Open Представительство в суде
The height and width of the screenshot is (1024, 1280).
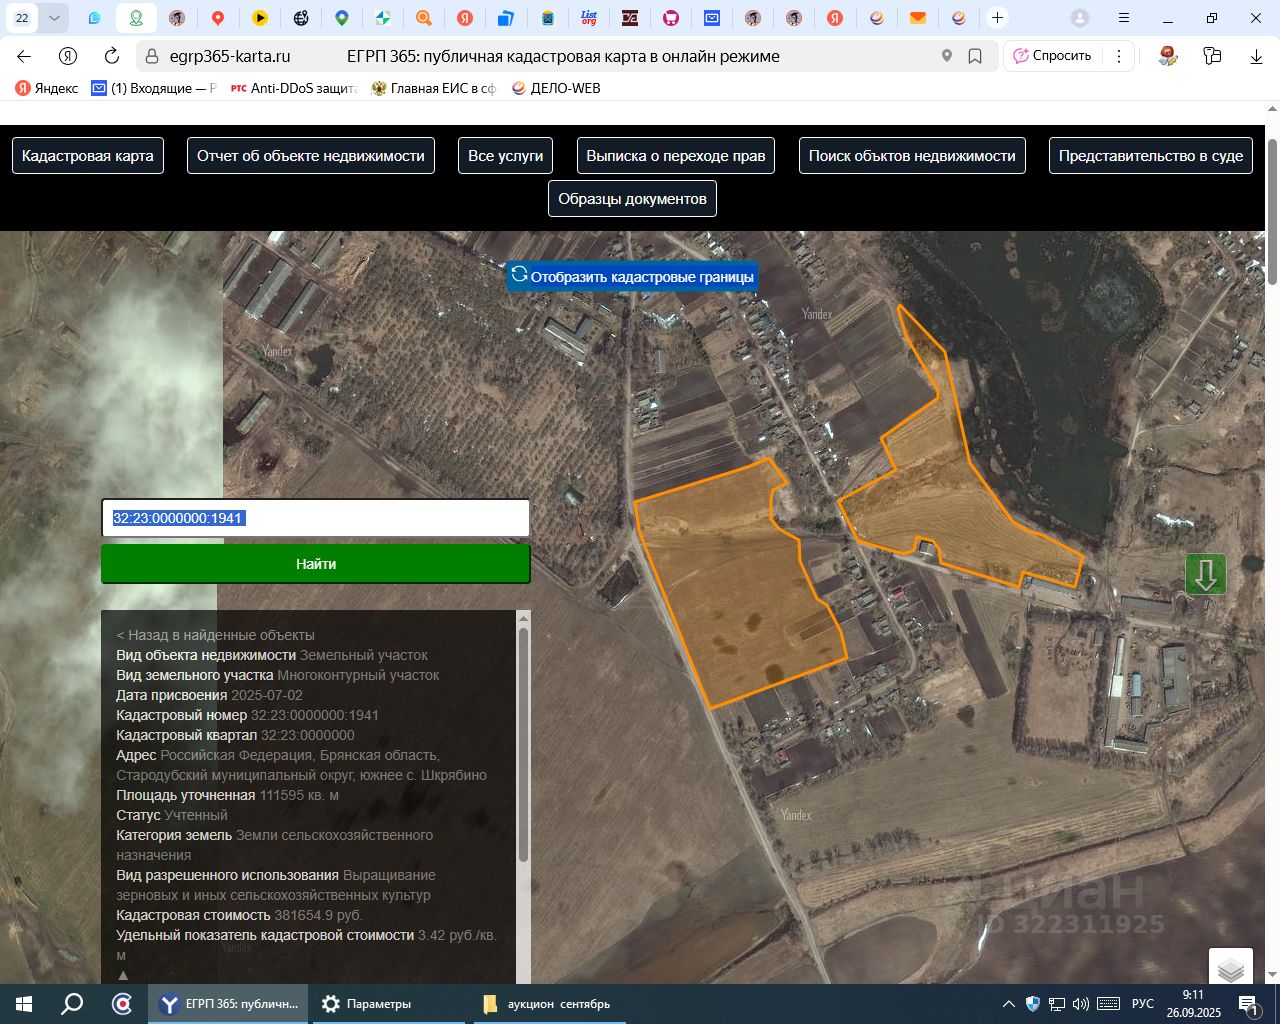(x=1151, y=156)
